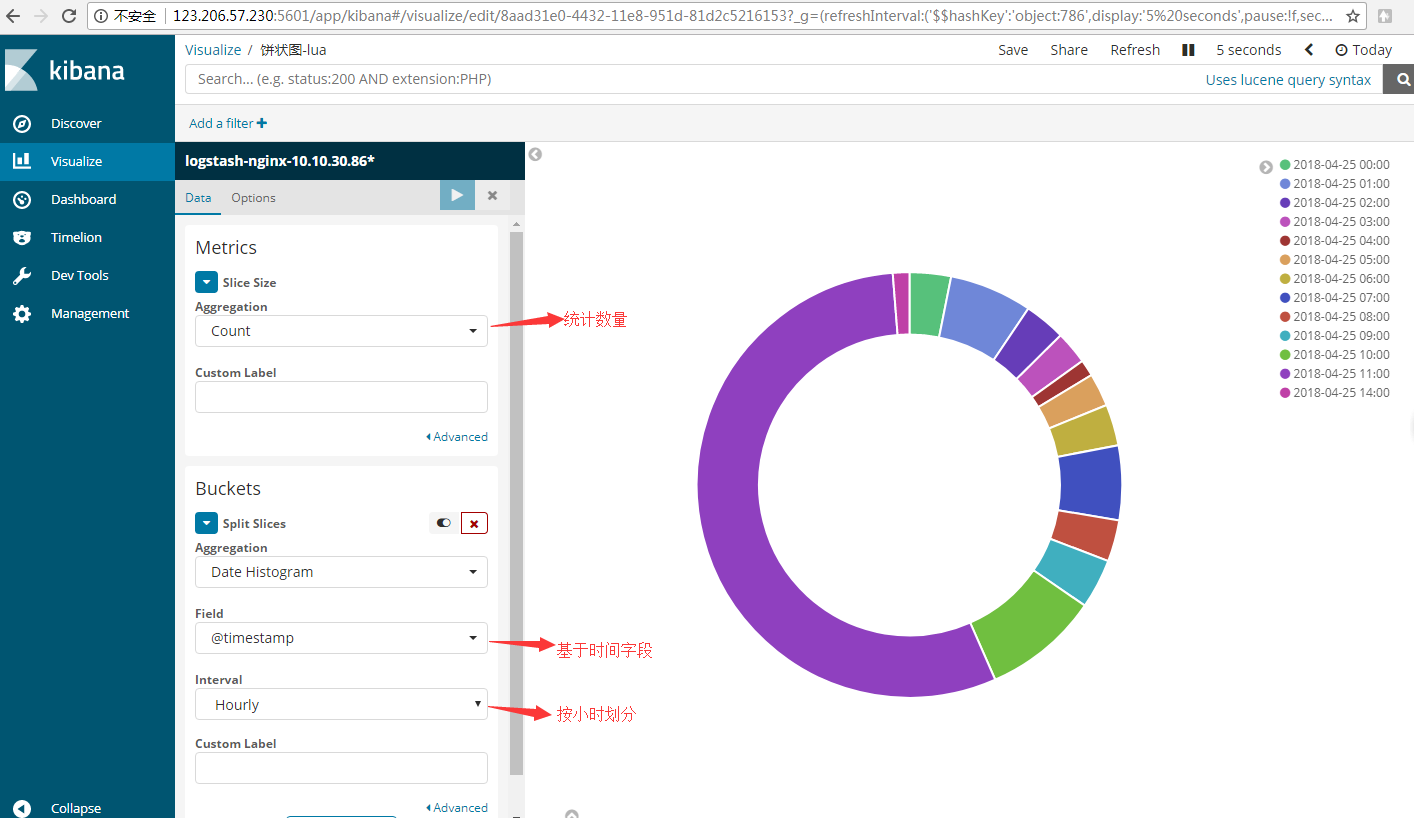Click the Buckets Custom Label input
The height and width of the screenshot is (818, 1414).
coord(341,768)
